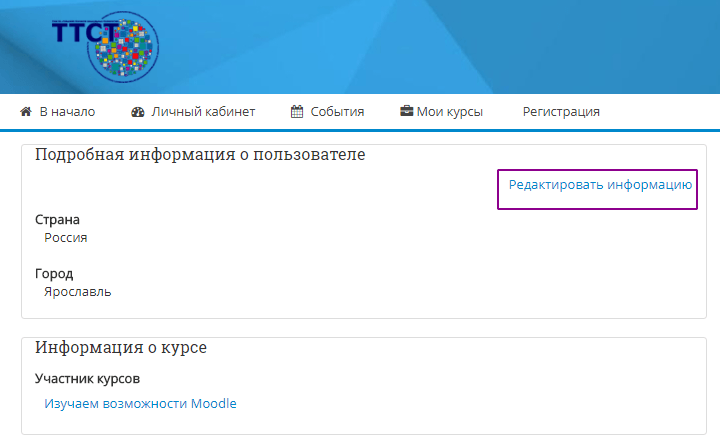720x448 pixels.
Task: Go to Личный кабинет in navigation
Action: (x=203, y=112)
